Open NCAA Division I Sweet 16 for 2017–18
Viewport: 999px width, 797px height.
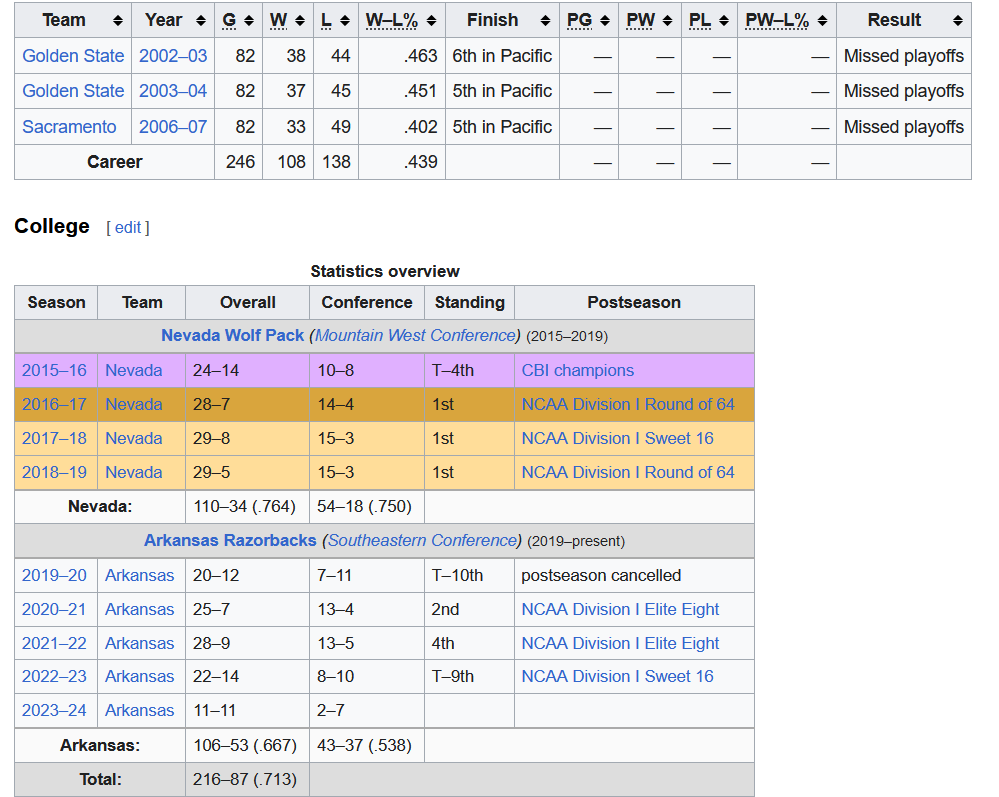[617, 438]
